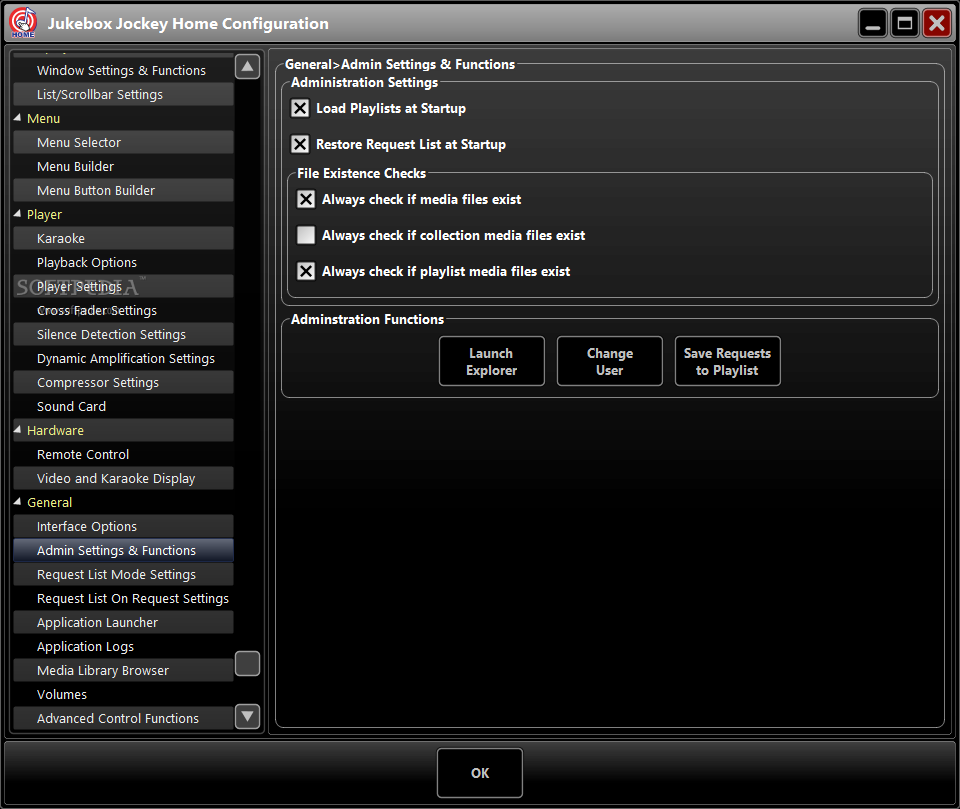
Task: Select Playback Options
Action: click(x=123, y=262)
